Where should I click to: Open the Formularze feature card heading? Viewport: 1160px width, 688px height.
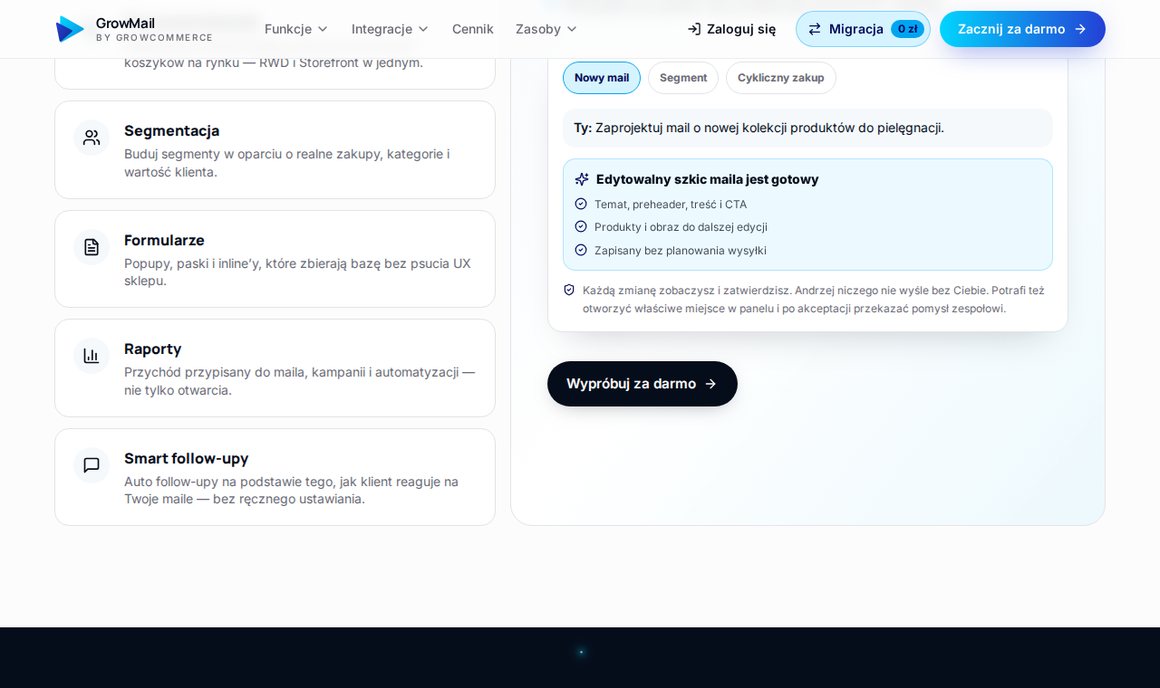(x=164, y=240)
